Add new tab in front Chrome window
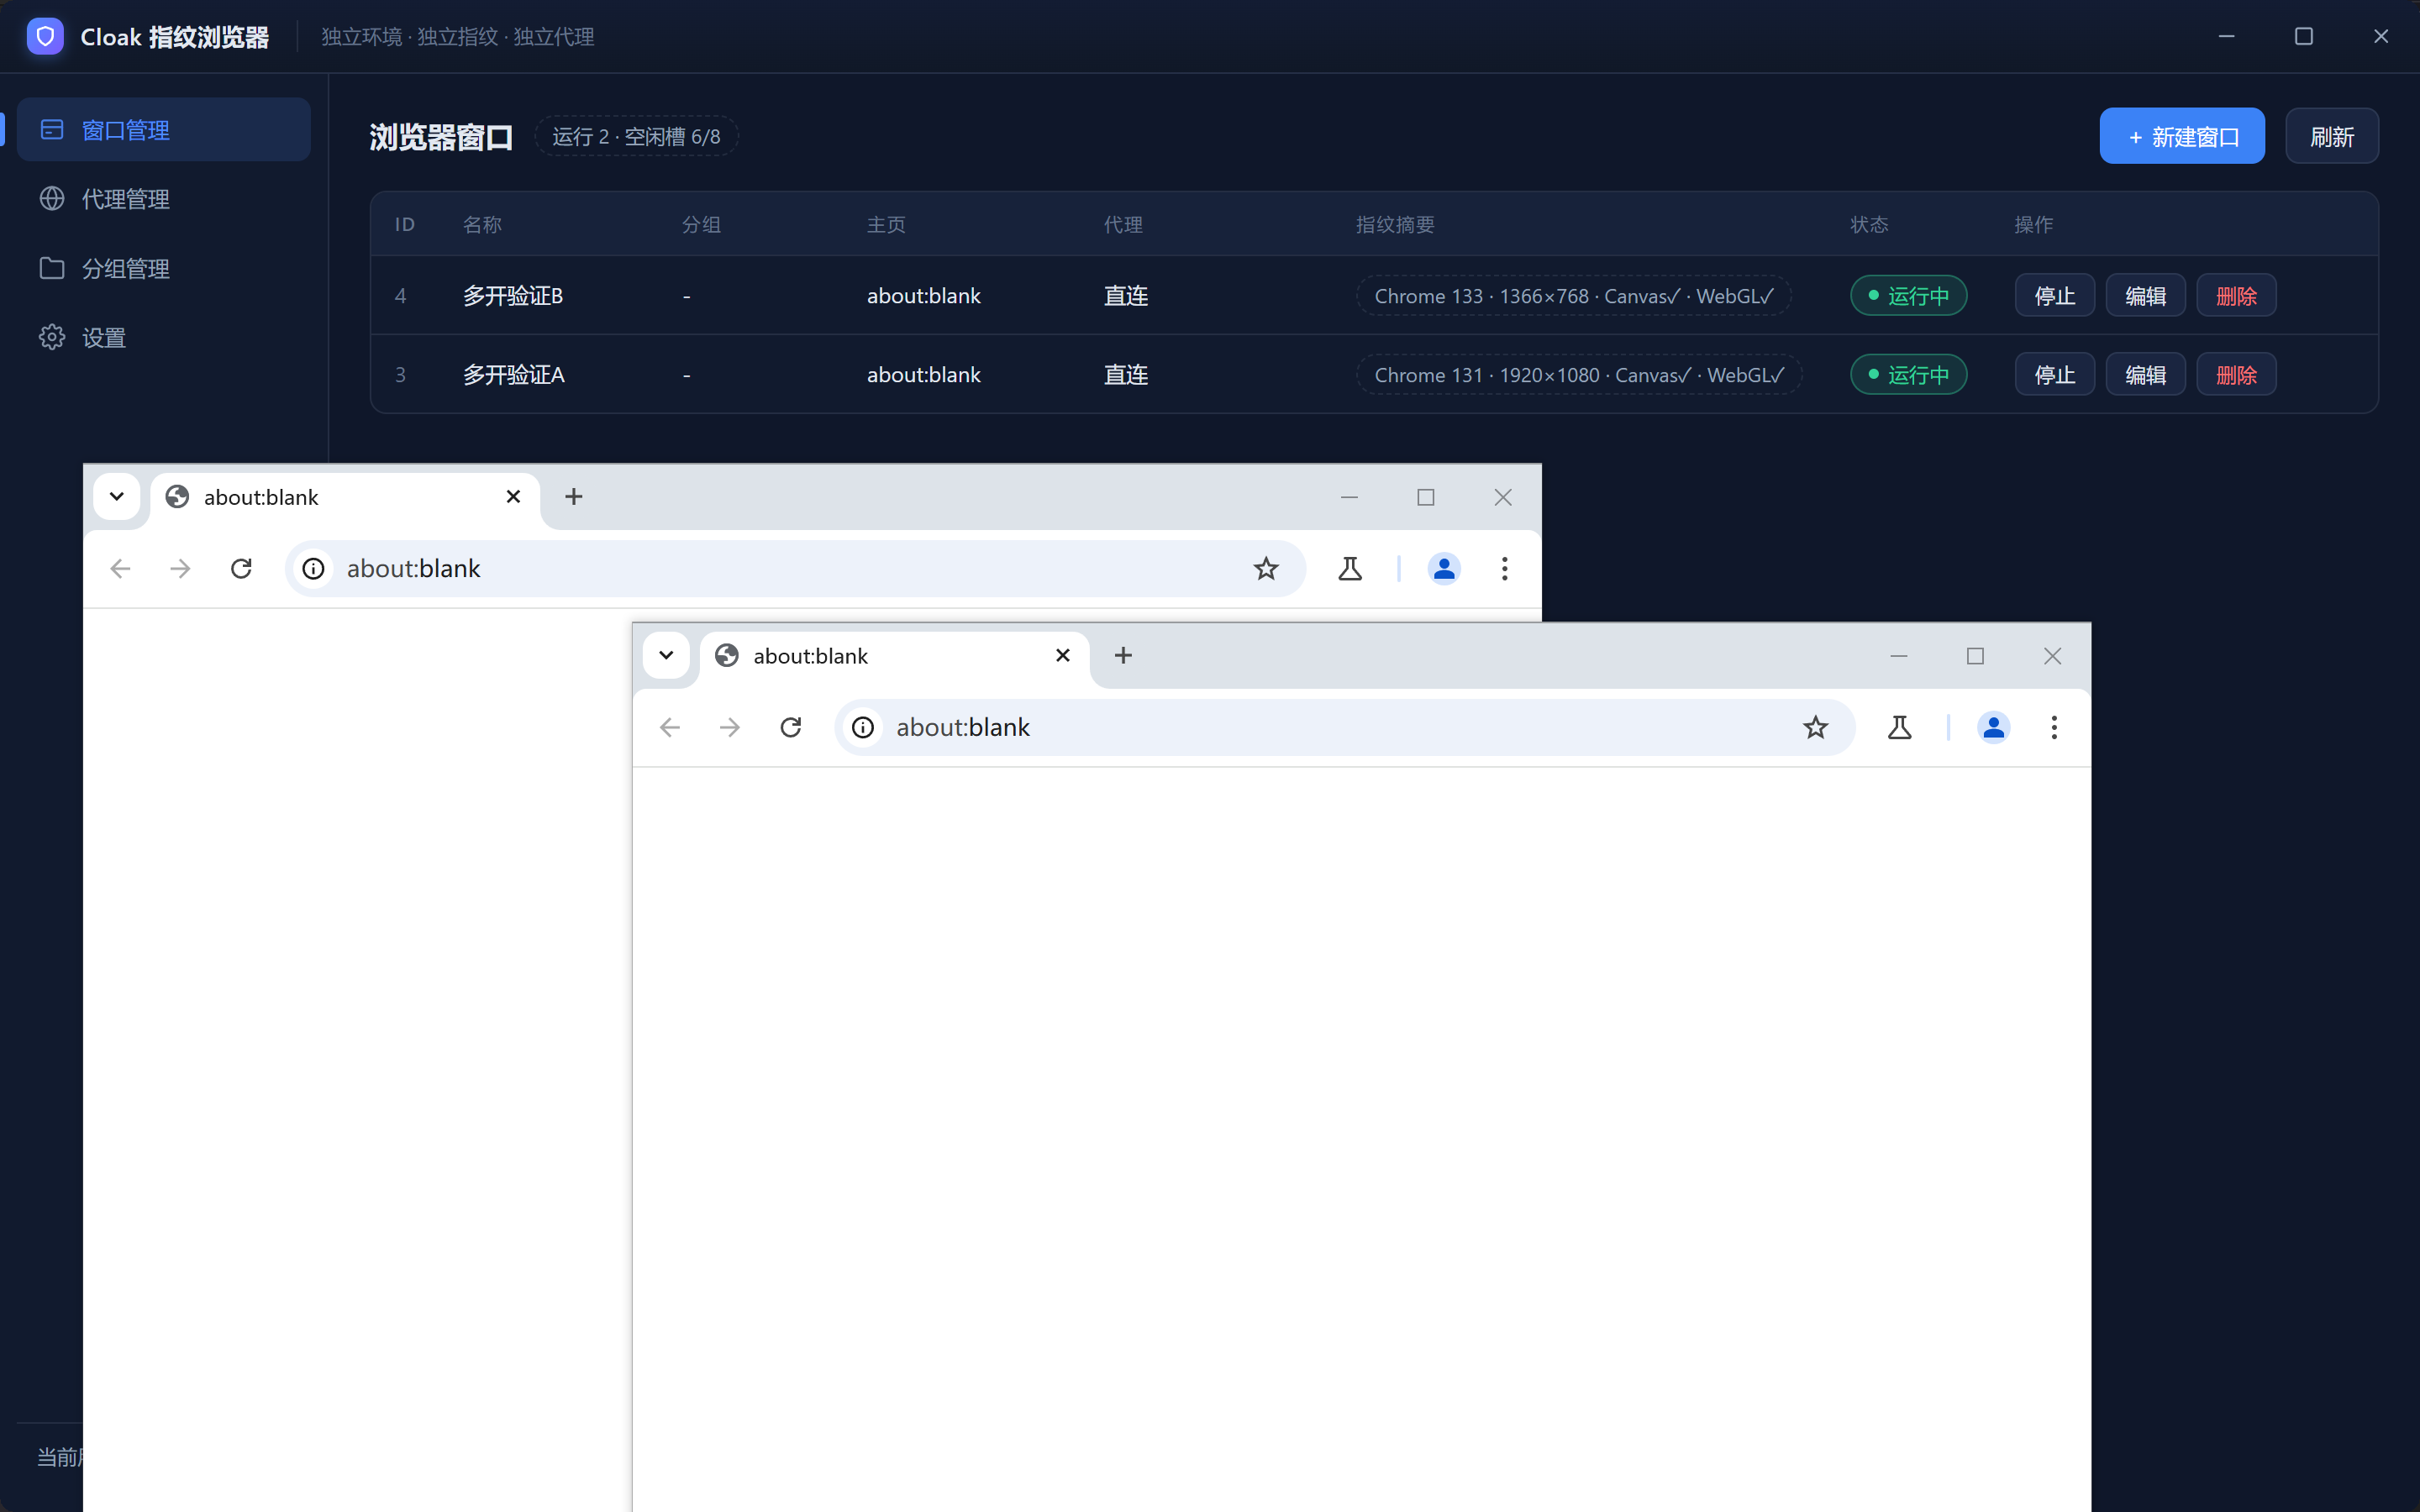This screenshot has height=1512, width=2420. (x=1123, y=656)
